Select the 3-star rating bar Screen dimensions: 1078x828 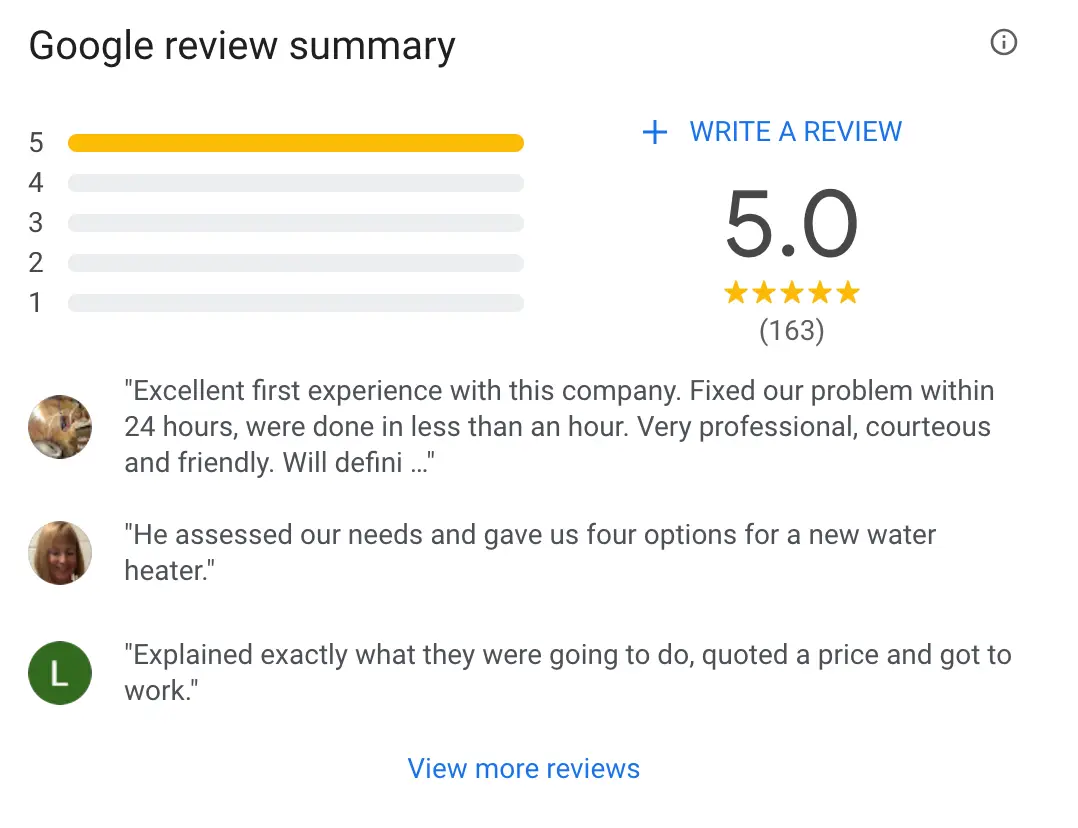click(295, 223)
